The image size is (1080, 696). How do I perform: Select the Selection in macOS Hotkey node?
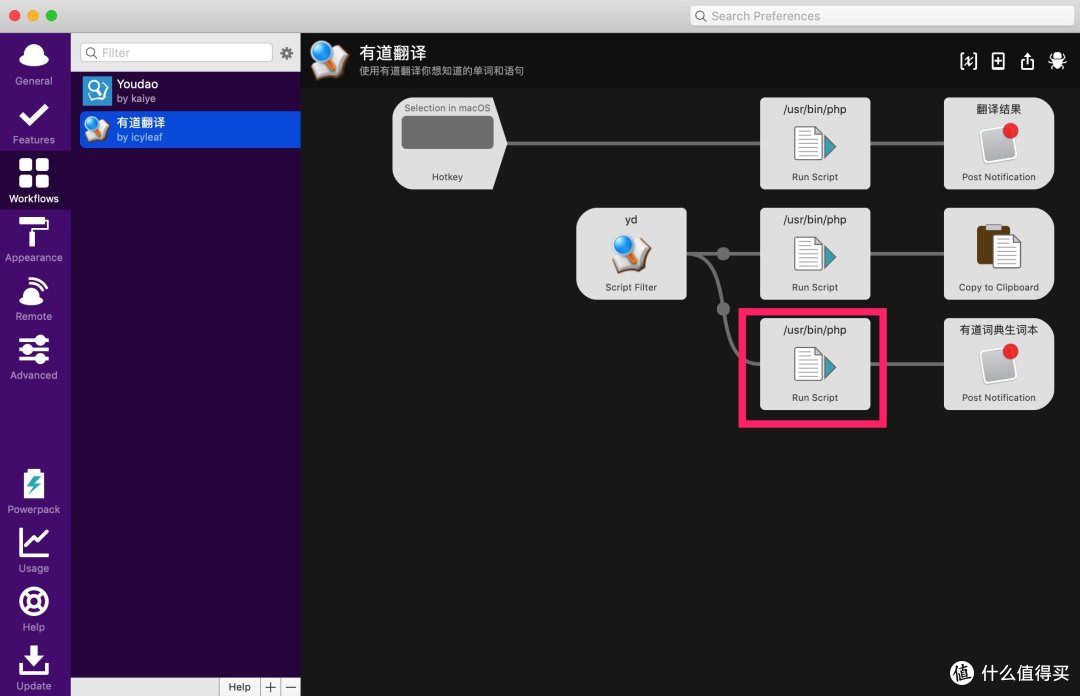pos(448,143)
